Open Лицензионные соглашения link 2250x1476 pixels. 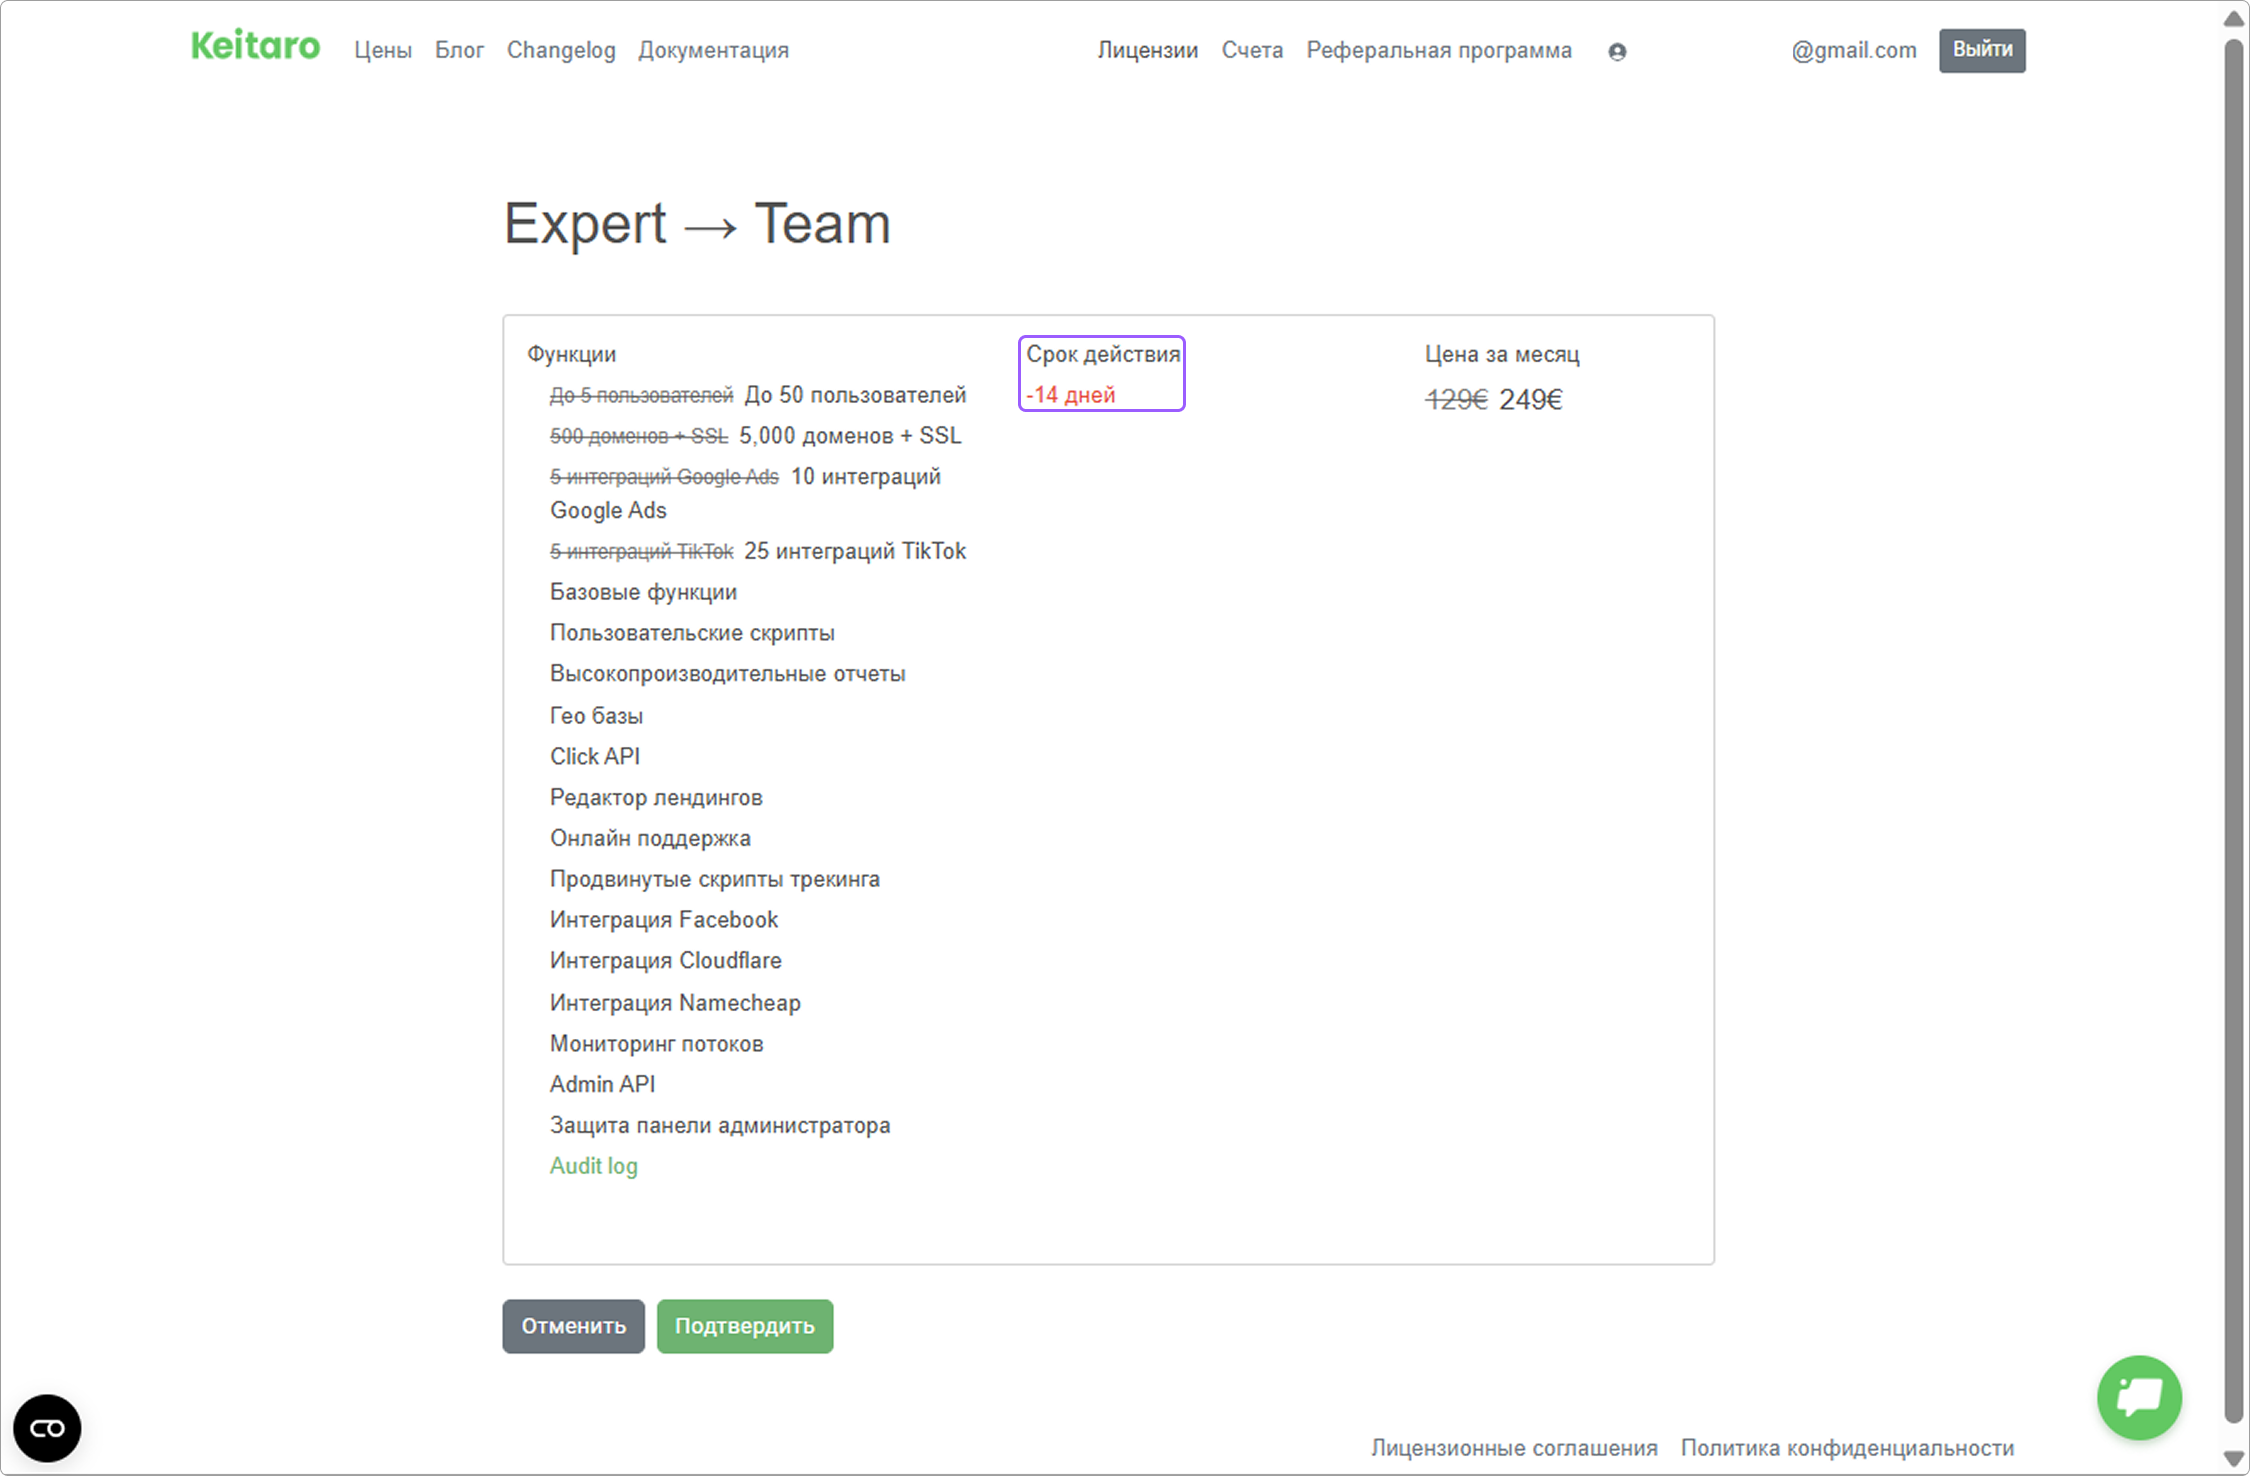pos(1514,1447)
